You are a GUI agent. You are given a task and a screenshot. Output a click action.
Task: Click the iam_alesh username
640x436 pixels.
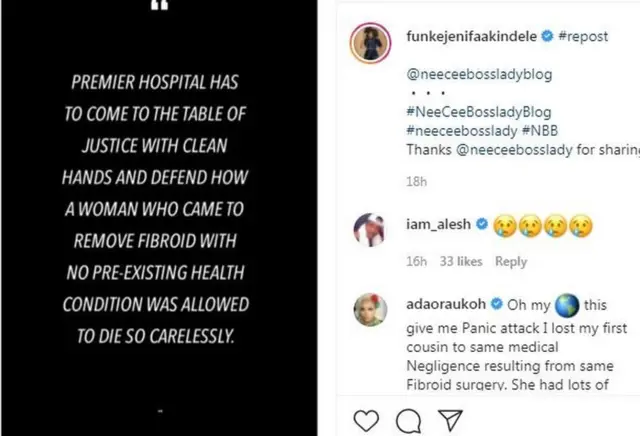[439, 224]
